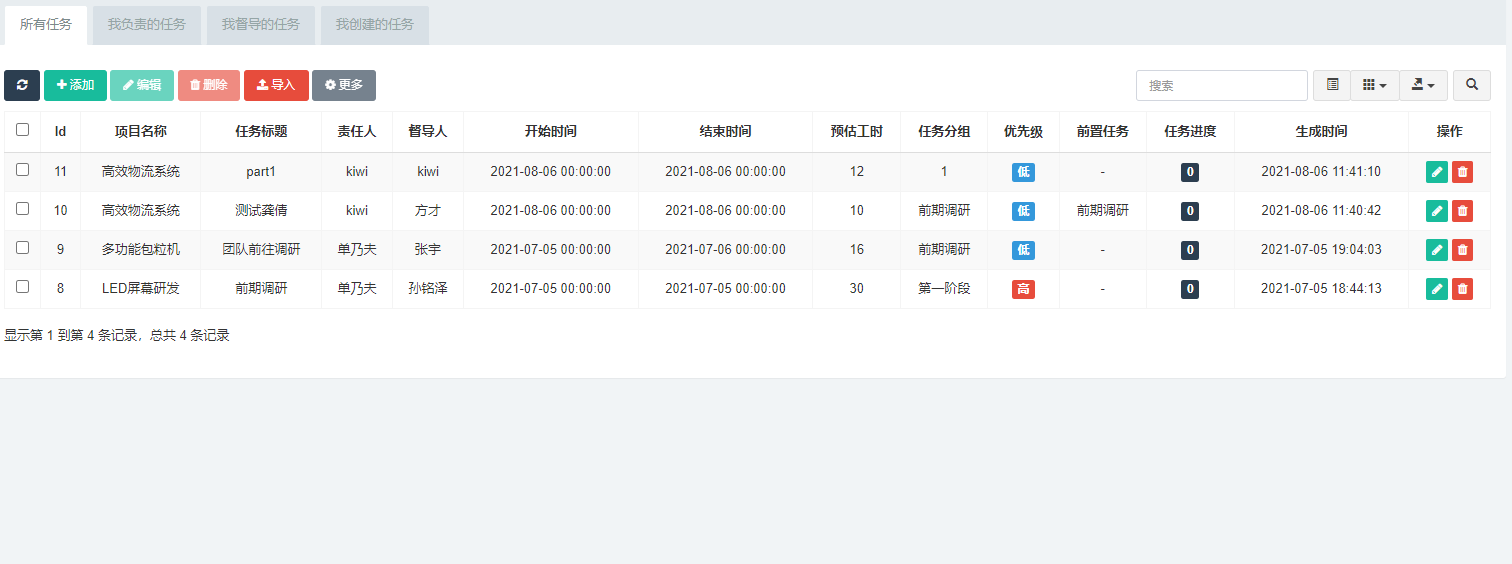Sort by 生成时间 column header
Viewport: 1512px width, 564px height.
[1321, 131]
